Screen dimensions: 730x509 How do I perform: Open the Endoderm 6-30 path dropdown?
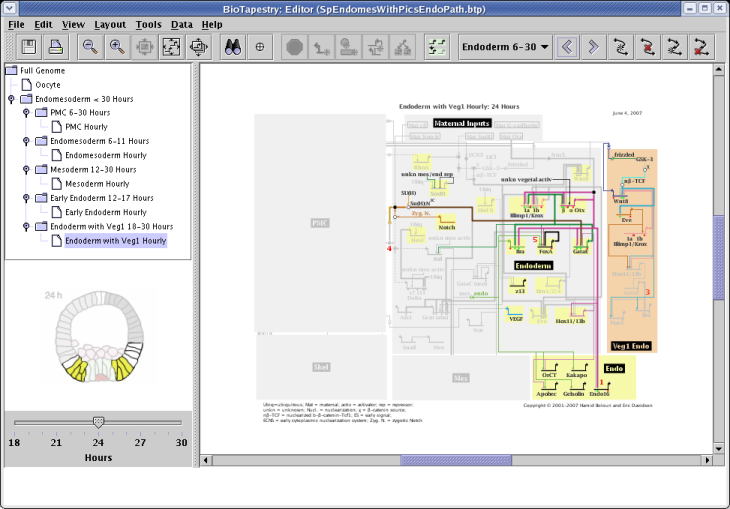coord(504,47)
